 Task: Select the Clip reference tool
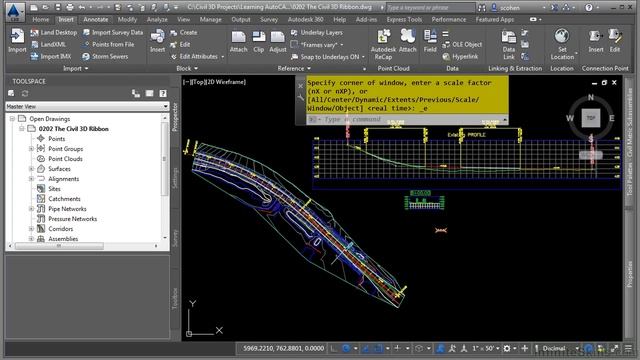[258, 42]
